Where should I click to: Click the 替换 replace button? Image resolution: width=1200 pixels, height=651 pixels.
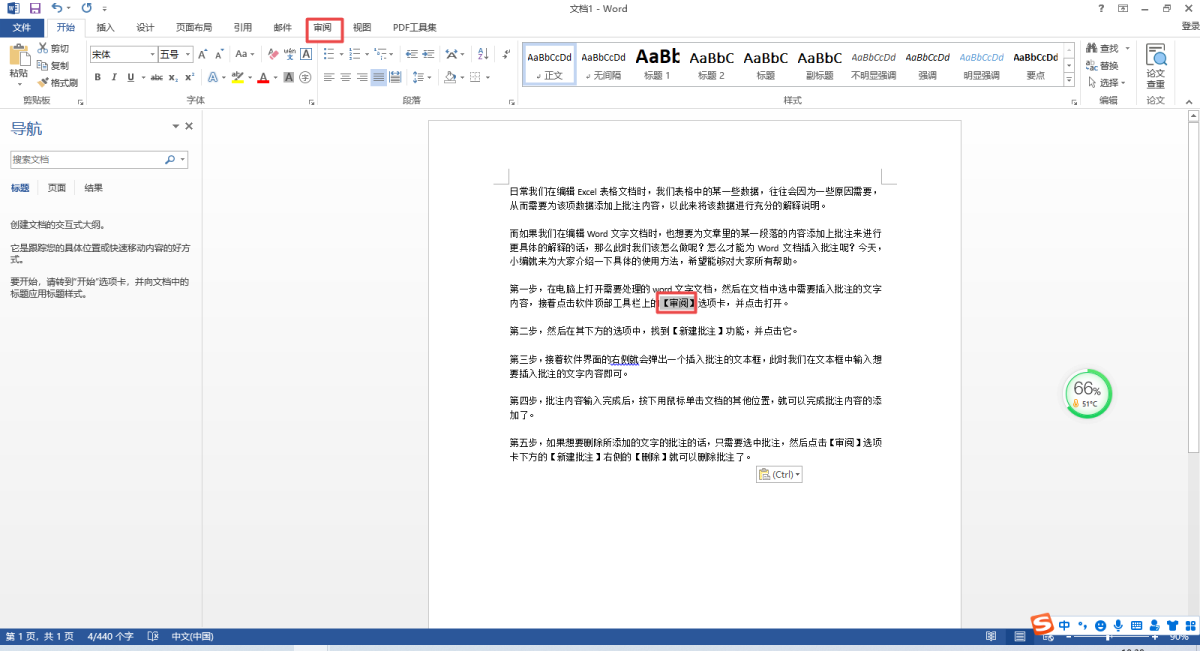pyautogui.click(x=1103, y=66)
